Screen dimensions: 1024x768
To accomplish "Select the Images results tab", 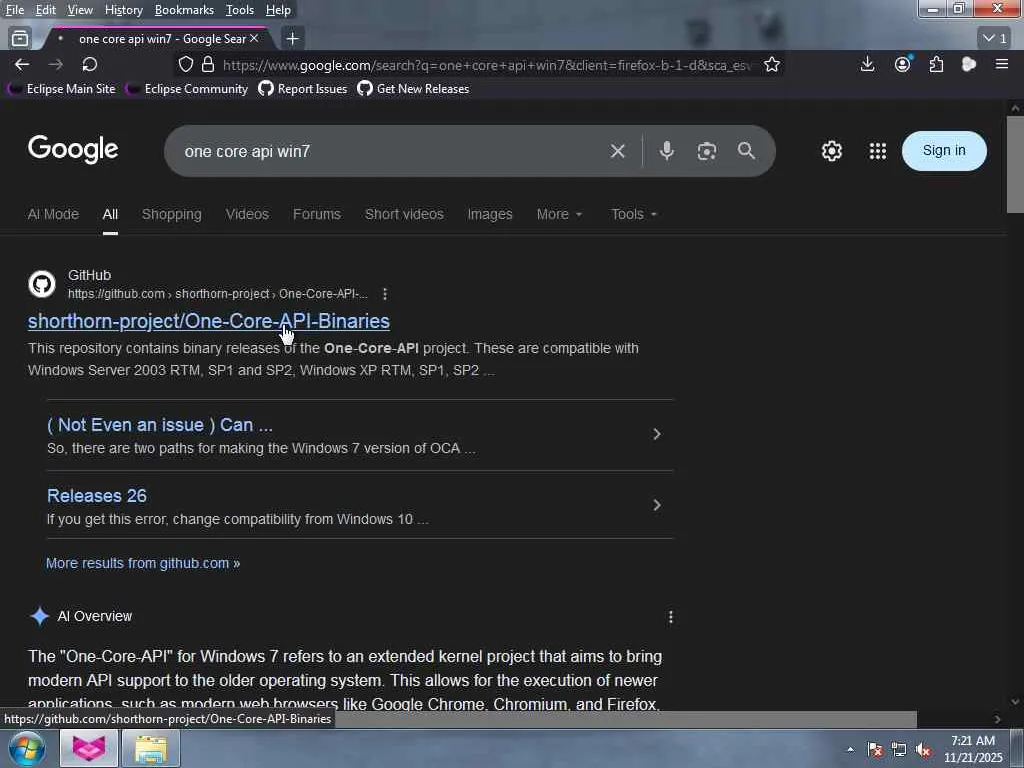I will click(490, 214).
